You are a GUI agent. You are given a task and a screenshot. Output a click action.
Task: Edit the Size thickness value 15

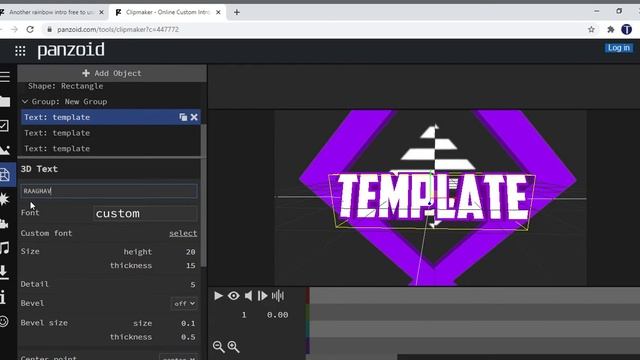[190, 266]
